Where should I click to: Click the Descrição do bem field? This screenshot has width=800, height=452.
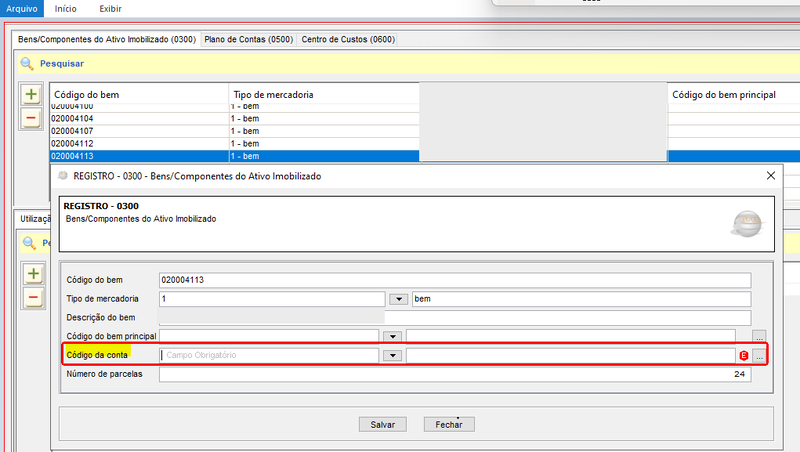[x=455, y=318]
